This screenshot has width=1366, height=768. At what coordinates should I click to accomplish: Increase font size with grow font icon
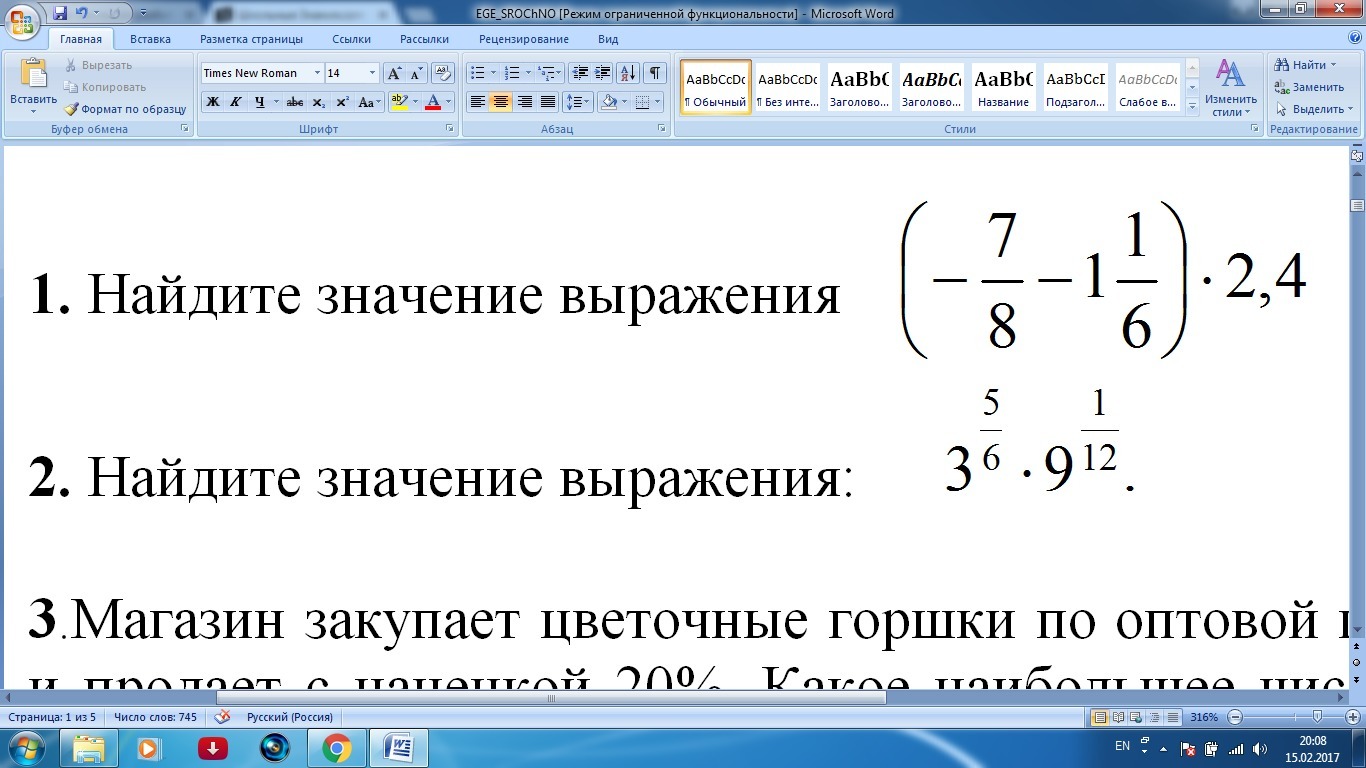[x=394, y=73]
